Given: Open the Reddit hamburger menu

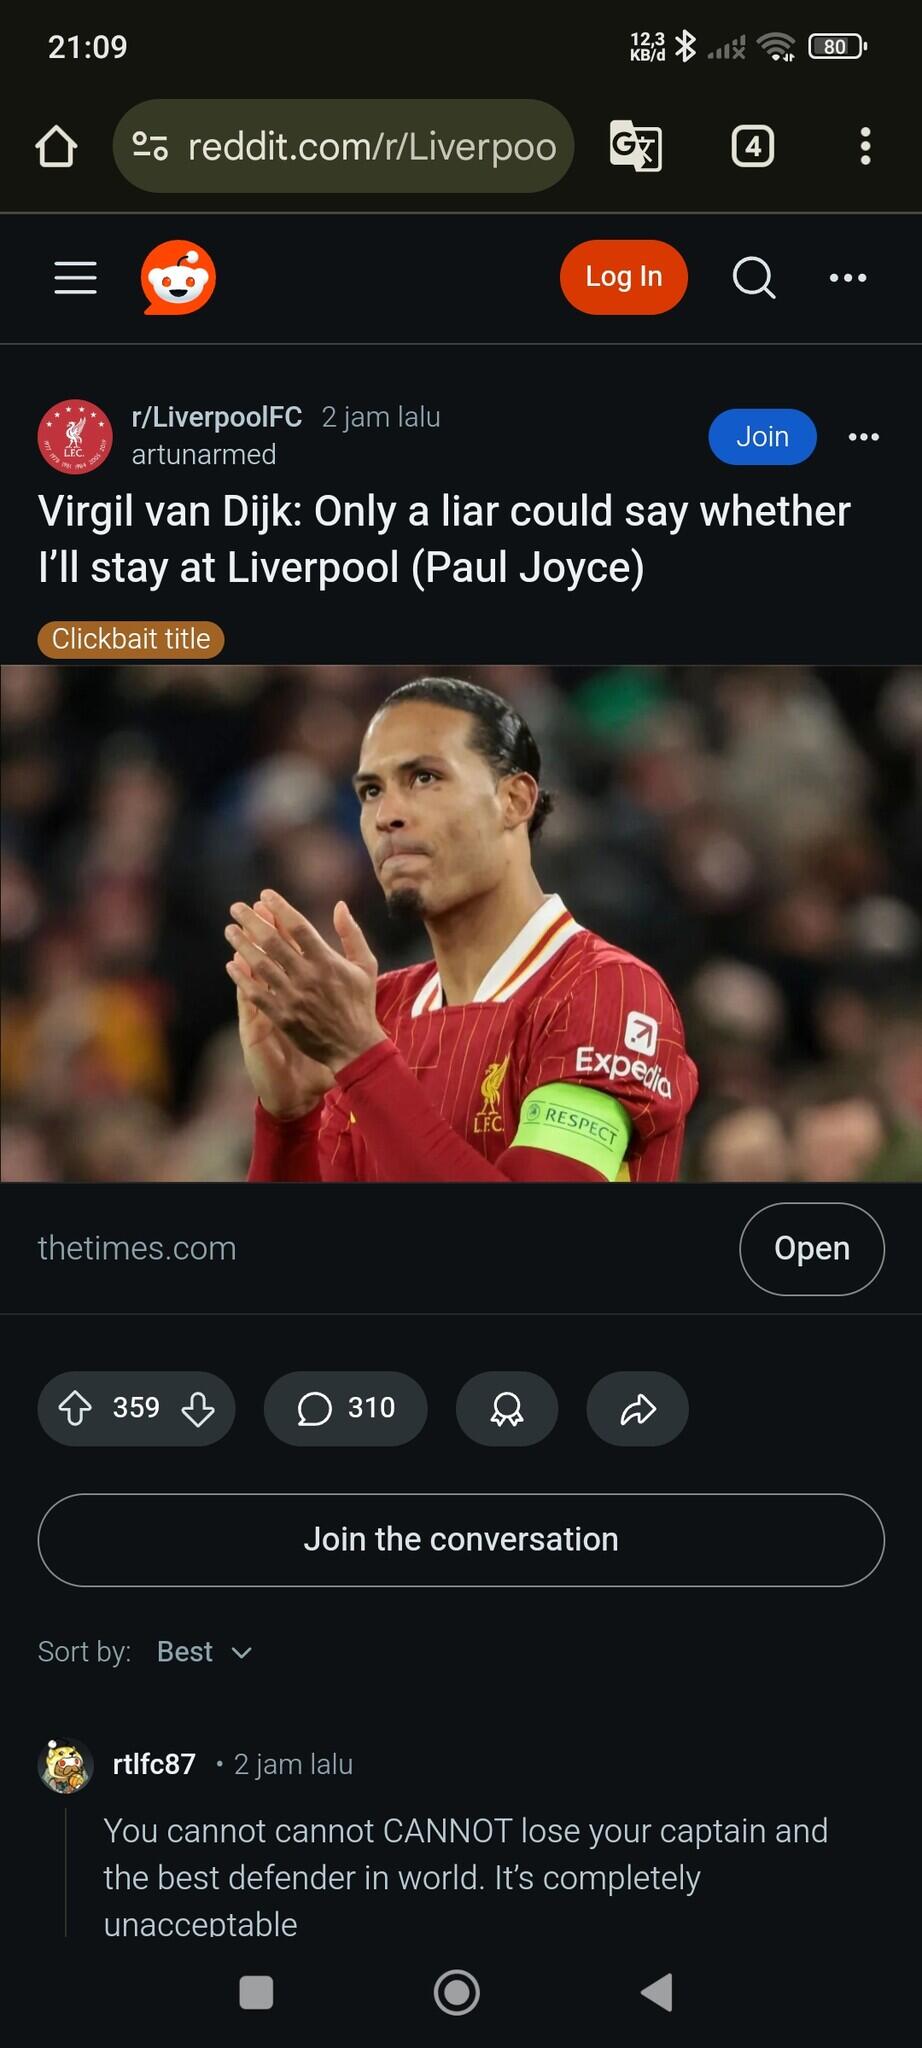Looking at the screenshot, I should (x=76, y=278).
